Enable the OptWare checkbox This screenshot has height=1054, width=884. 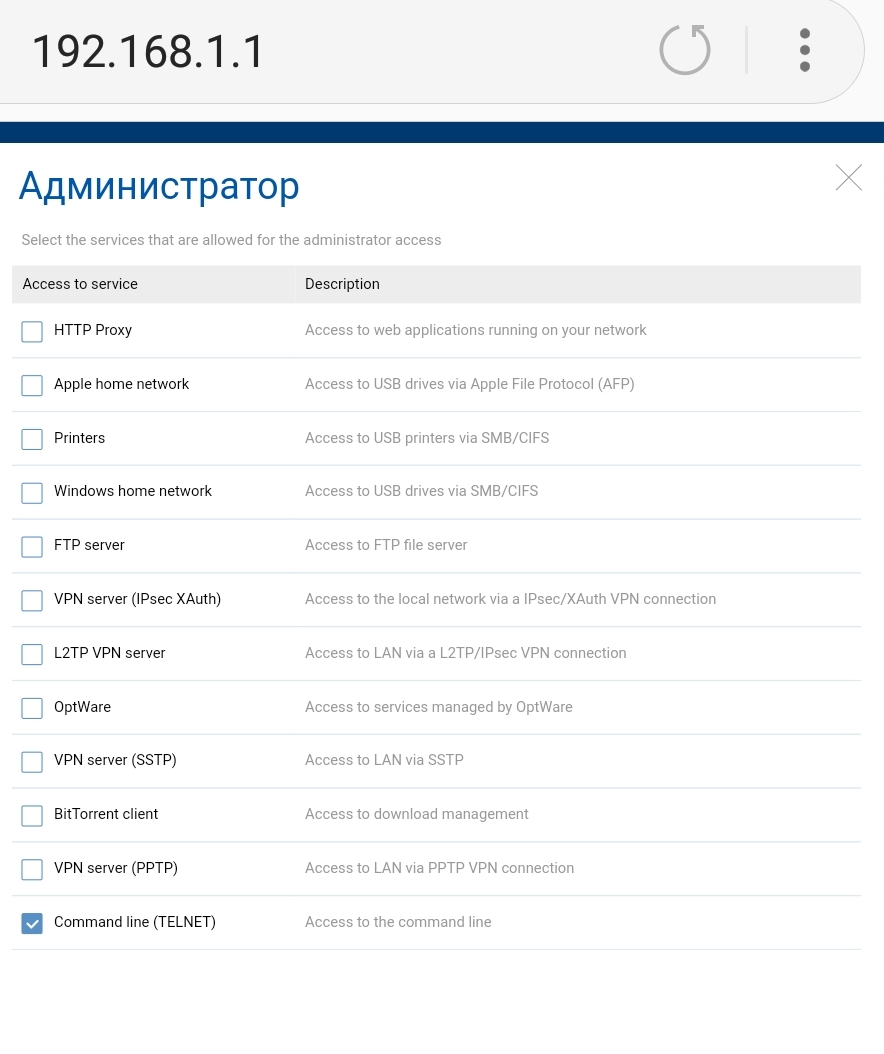click(x=32, y=708)
